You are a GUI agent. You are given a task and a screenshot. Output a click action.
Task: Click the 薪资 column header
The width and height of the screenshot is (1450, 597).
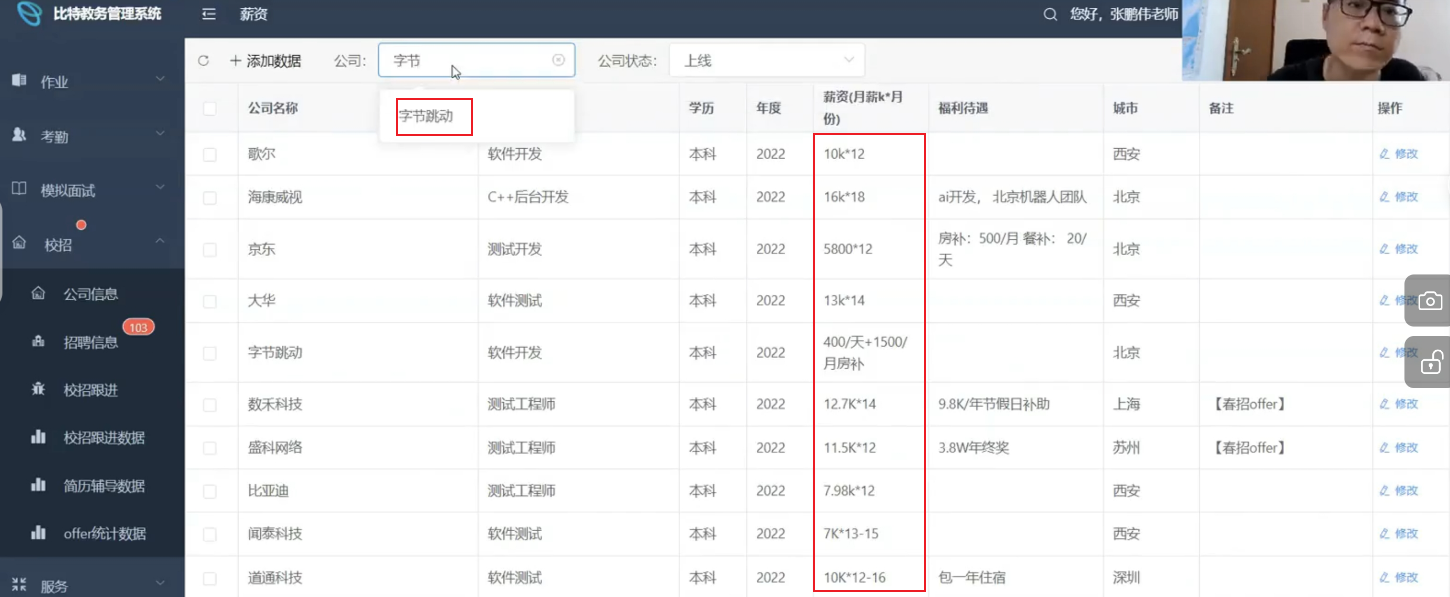865,108
